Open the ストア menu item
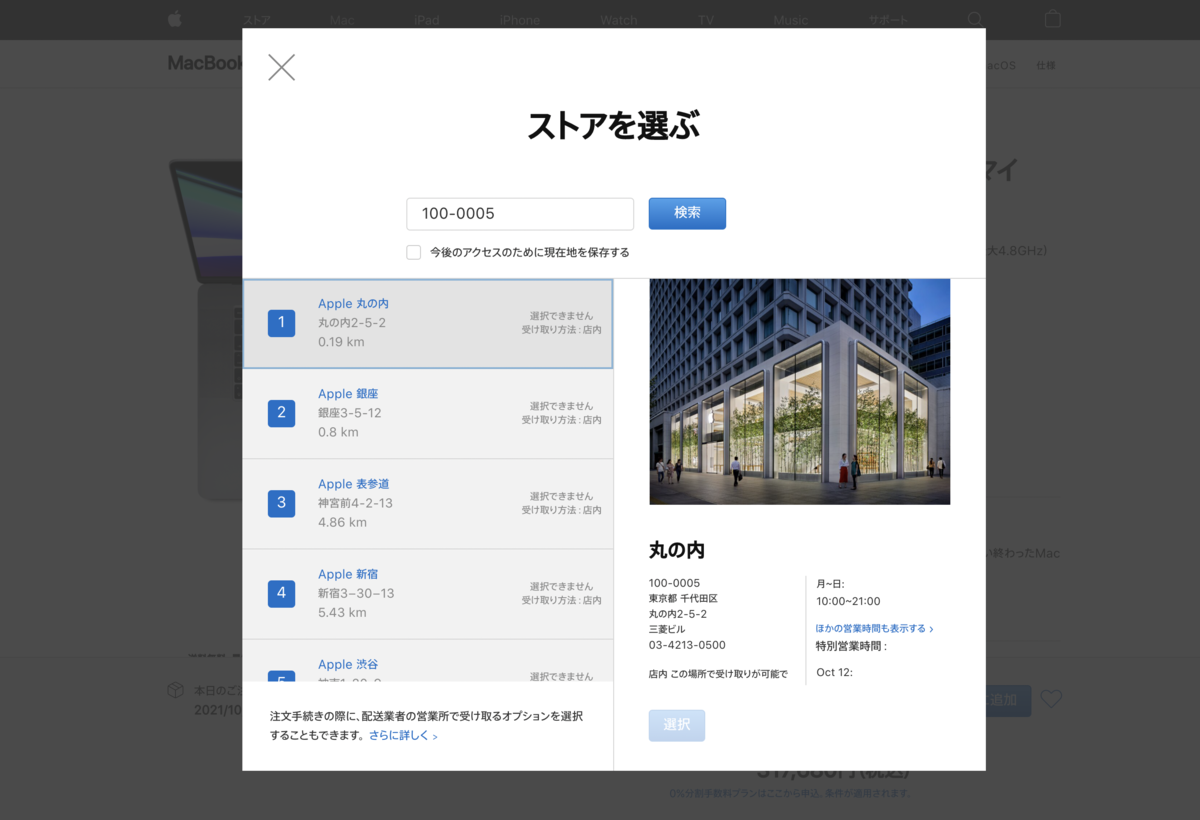 click(x=257, y=20)
